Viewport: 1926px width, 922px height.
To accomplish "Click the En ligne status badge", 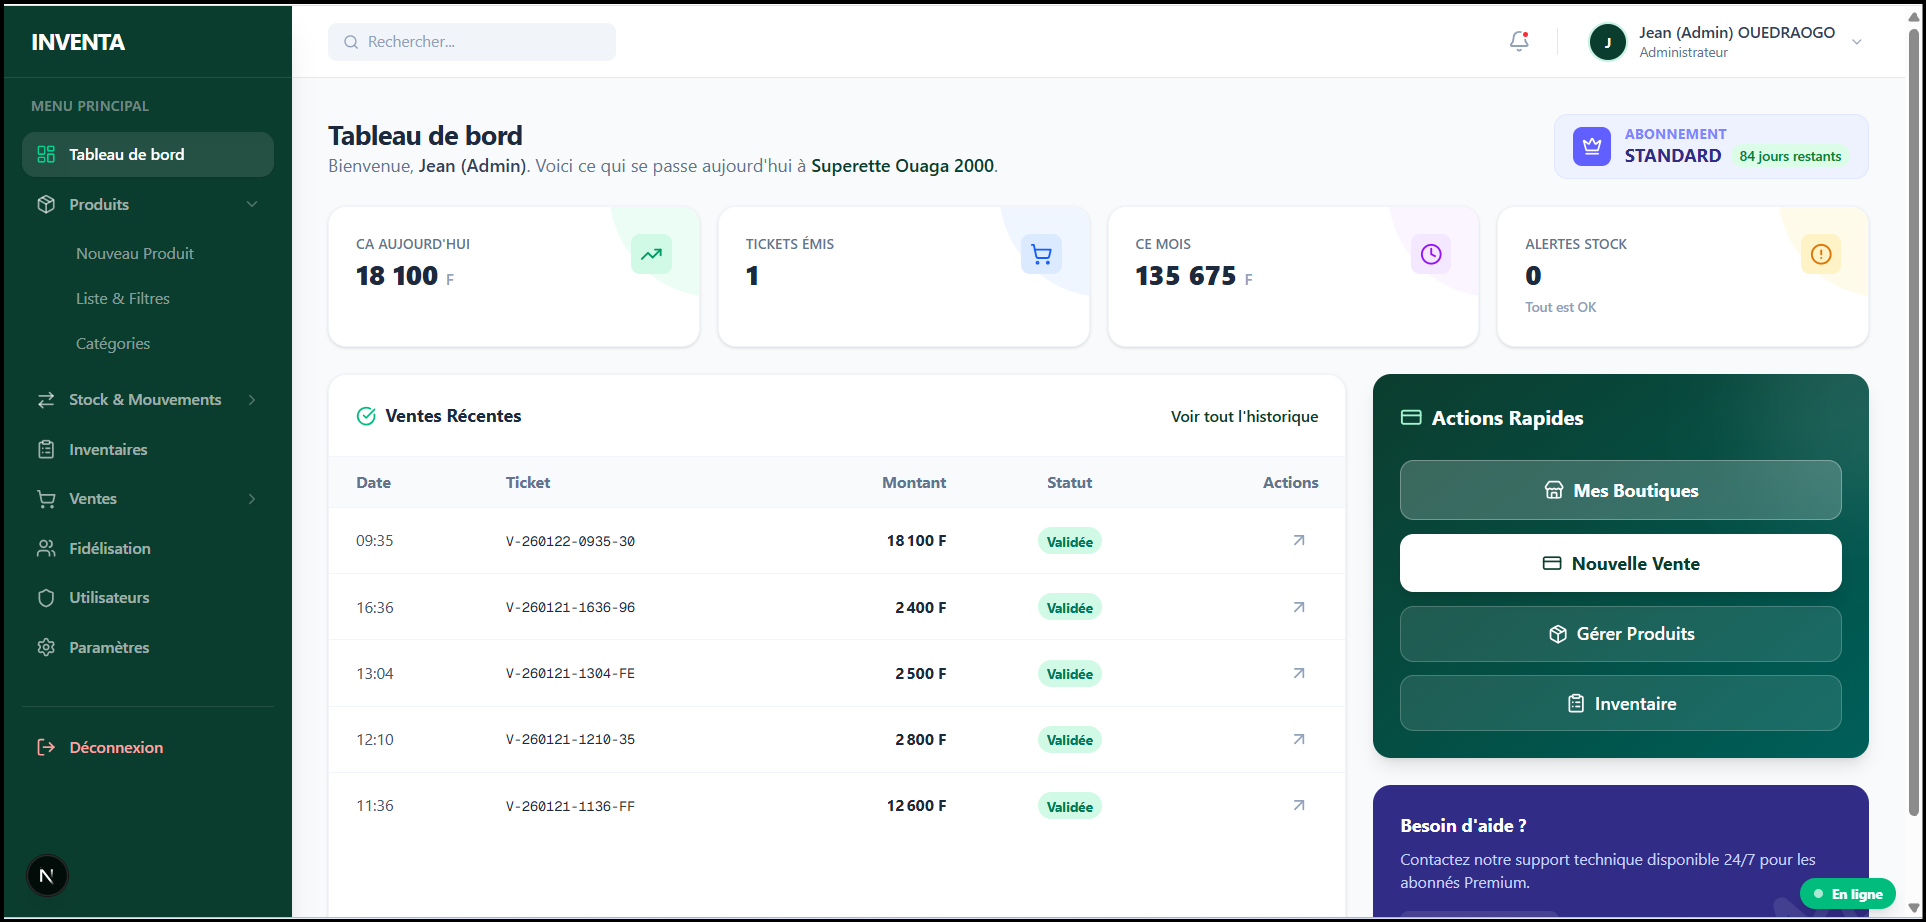I will (x=1848, y=894).
